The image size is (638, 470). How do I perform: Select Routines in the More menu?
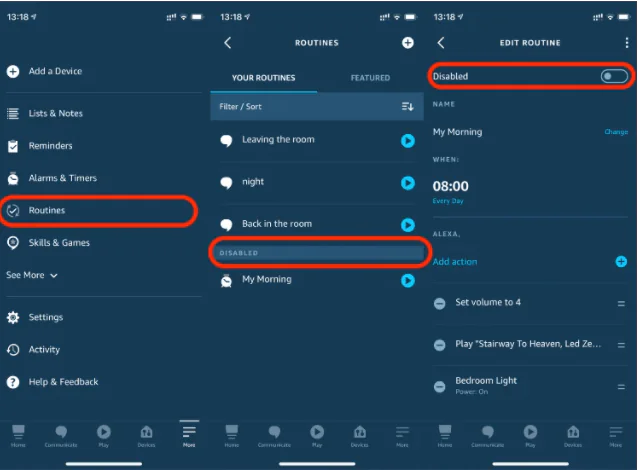[47, 210]
